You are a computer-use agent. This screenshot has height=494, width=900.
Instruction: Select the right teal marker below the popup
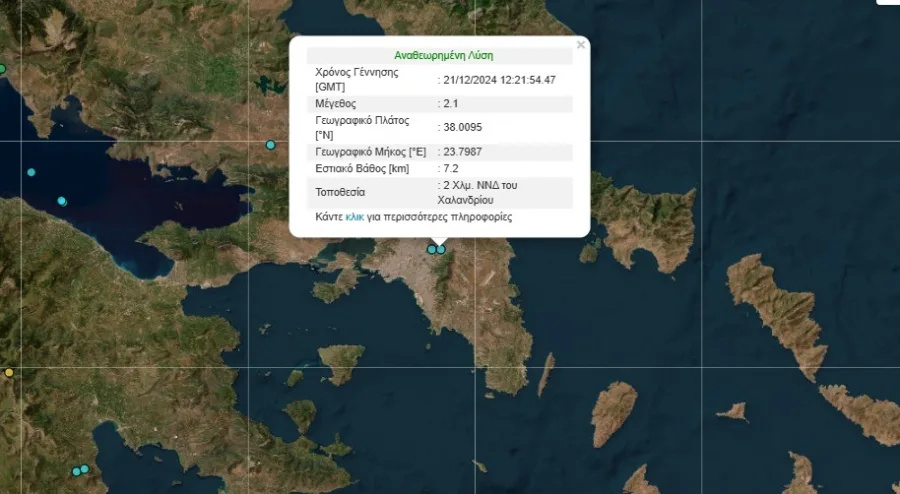(x=441, y=250)
